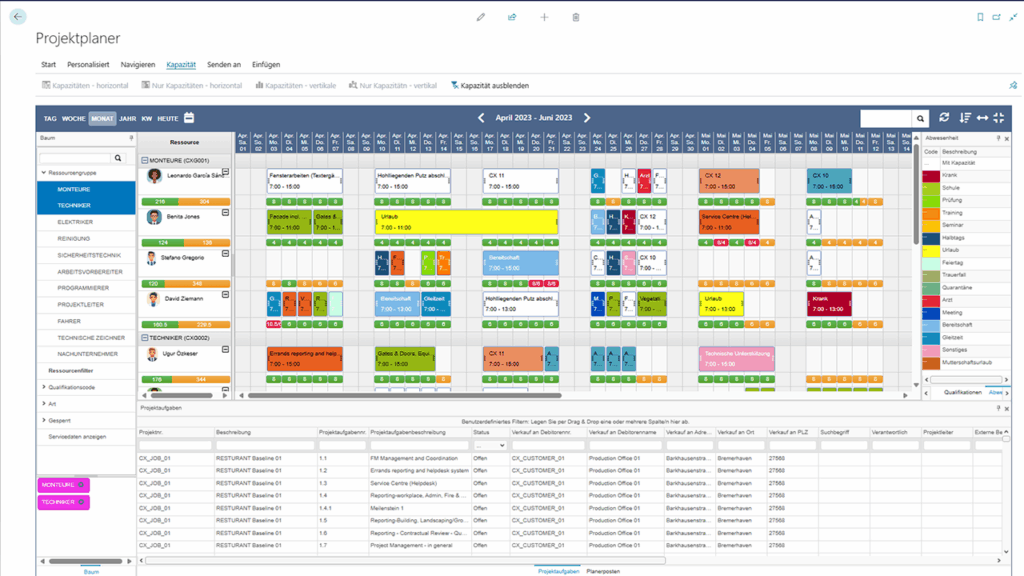
Task: Open the calendar date picker icon
Action: (x=188, y=118)
